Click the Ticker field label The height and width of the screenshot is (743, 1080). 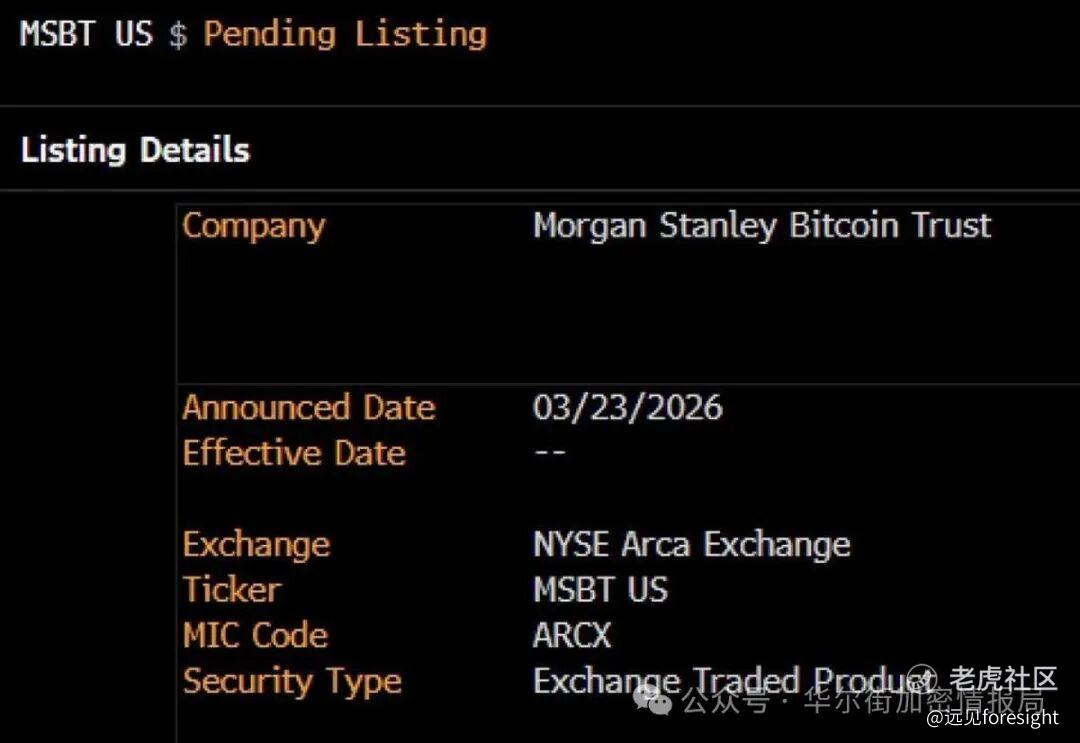pos(231,590)
